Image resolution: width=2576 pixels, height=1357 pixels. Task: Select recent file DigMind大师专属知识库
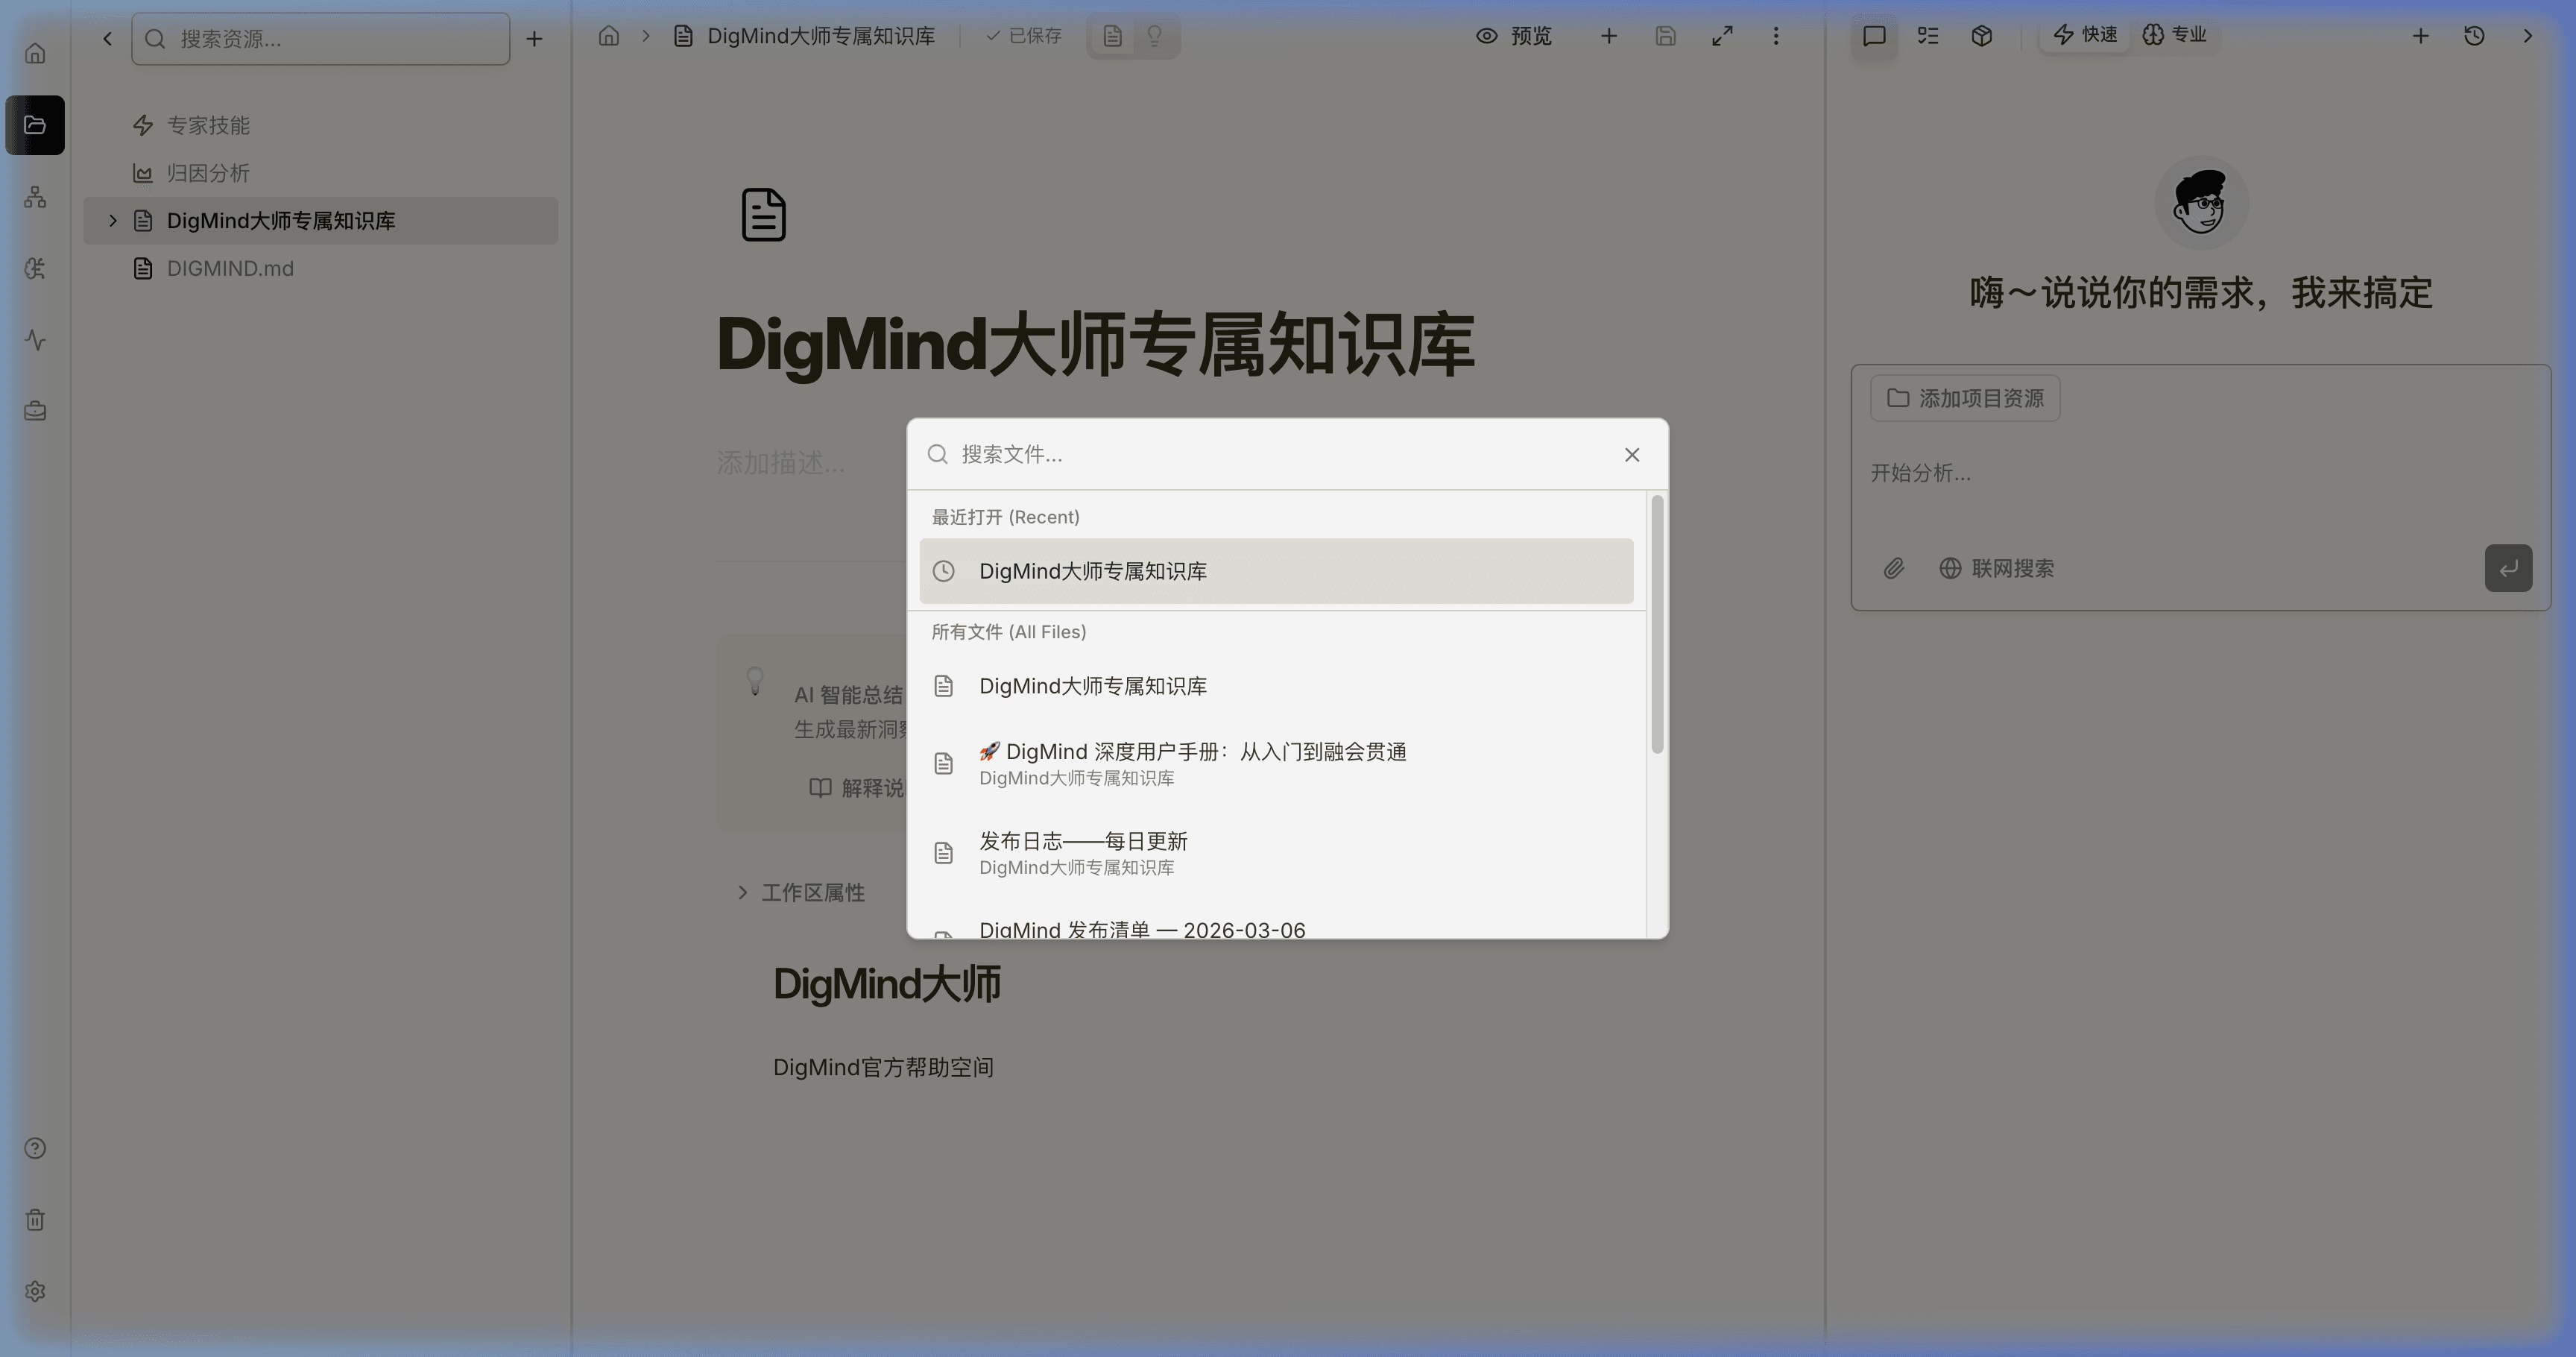click(x=1276, y=571)
